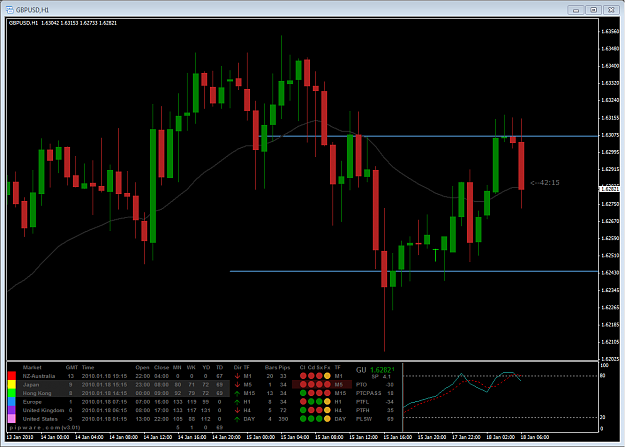Screen dimensions: 625x447
Task: Click the GBPUSD,H1 chart window icon
Action: [10, 10]
